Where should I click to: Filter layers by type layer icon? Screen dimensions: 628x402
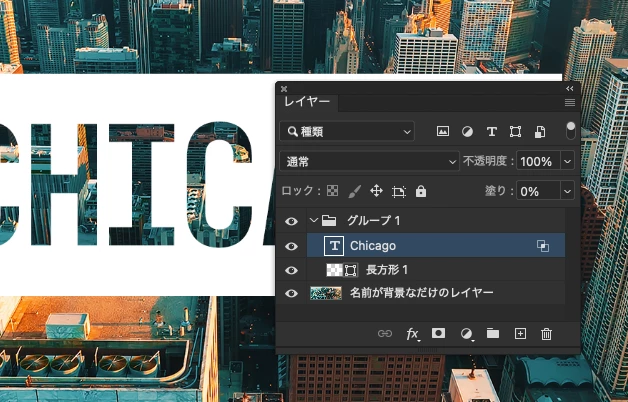(x=491, y=131)
